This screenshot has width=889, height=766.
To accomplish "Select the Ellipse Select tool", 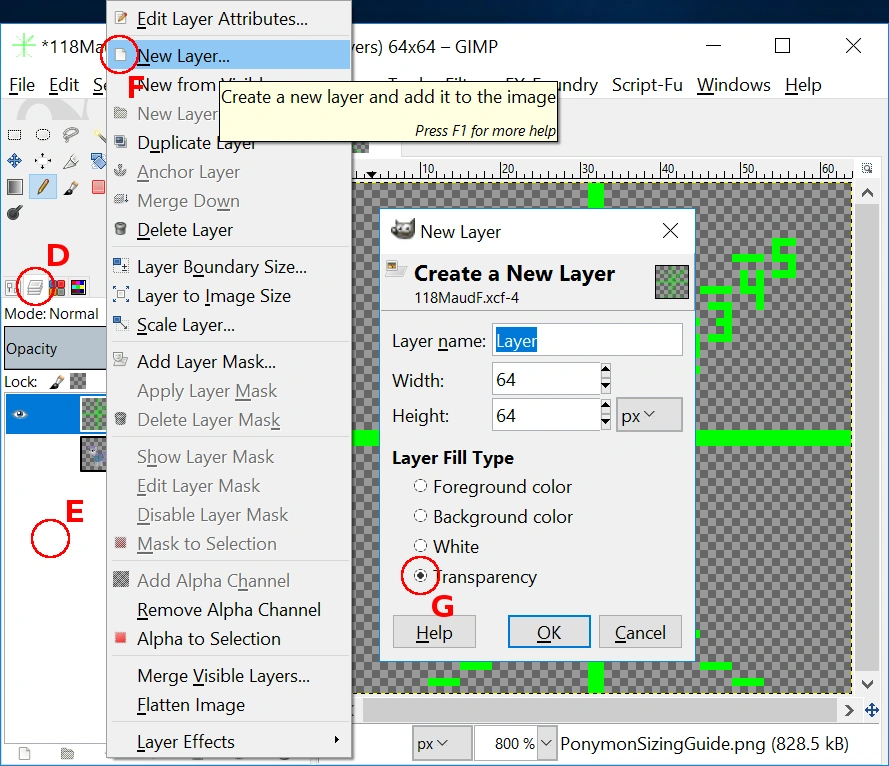I will pyautogui.click(x=43, y=135).
